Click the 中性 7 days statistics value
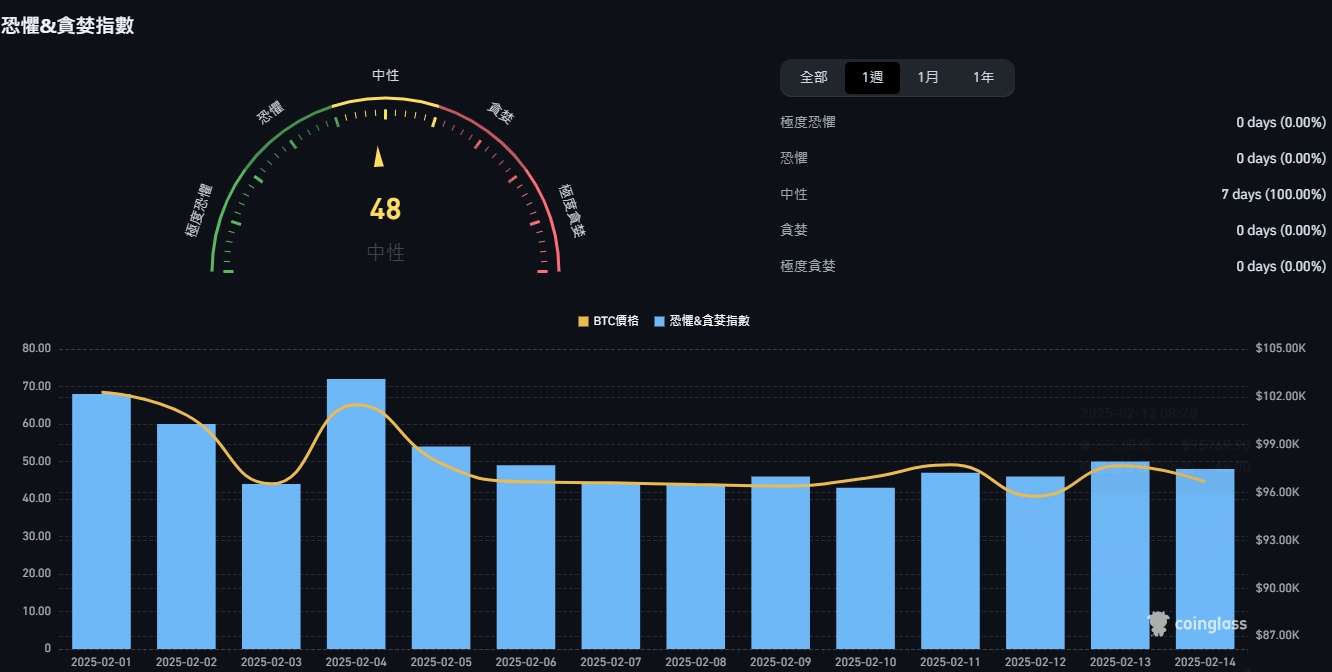Viewport: 1332px width, 672px height. (1273, 194)
